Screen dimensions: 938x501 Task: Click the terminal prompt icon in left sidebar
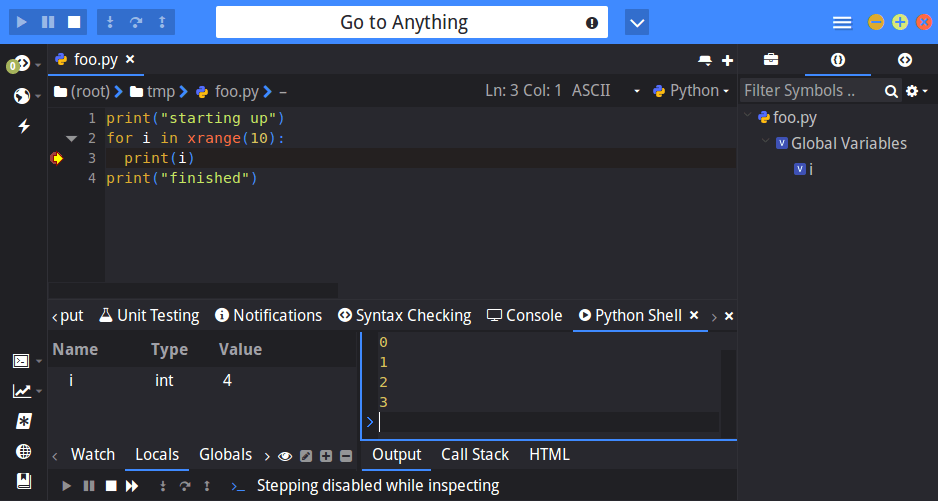click(x=22, y=361)
